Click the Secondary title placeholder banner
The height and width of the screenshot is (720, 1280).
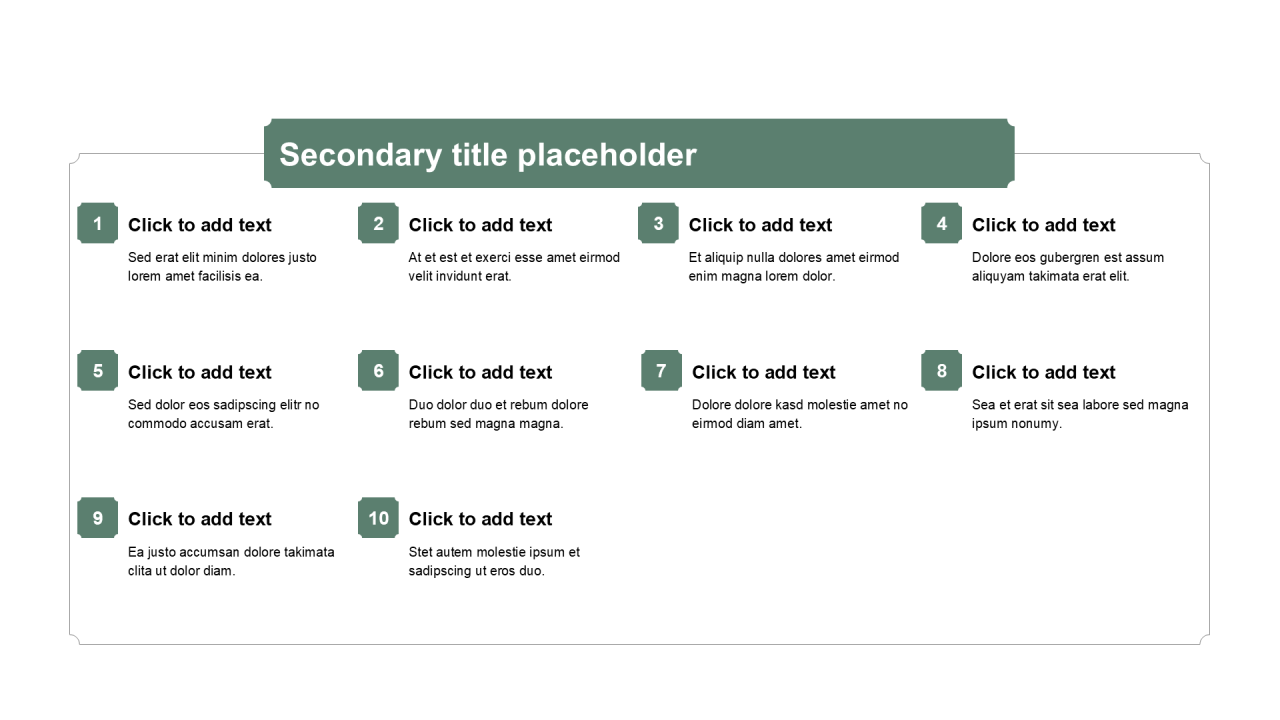tap(639, 154)
